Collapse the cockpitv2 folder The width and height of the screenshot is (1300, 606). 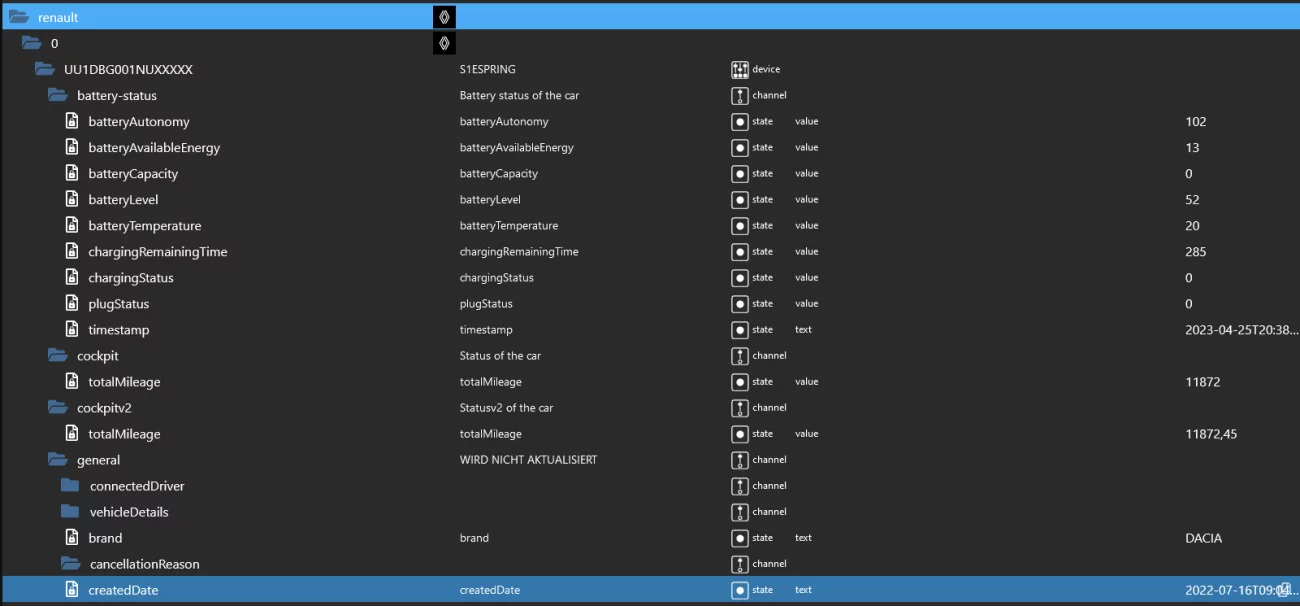tap(58, 408)
